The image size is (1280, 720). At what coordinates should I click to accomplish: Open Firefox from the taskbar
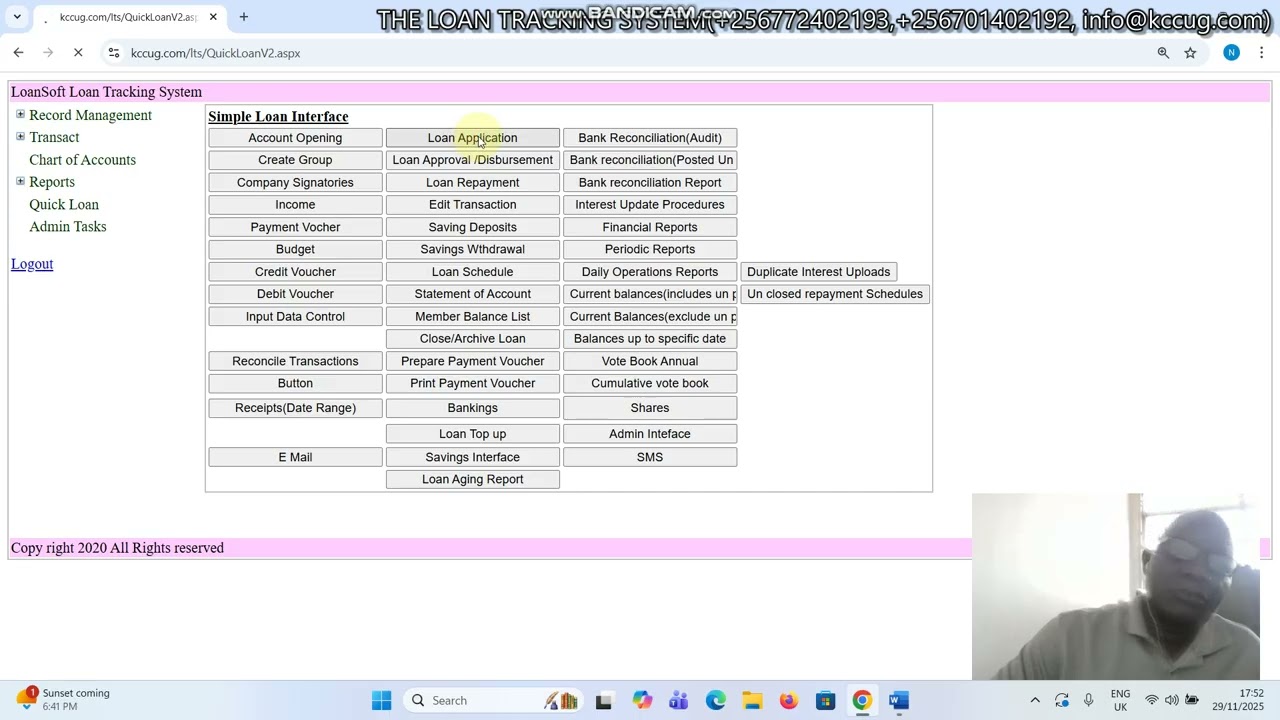(x=788, y=701)
